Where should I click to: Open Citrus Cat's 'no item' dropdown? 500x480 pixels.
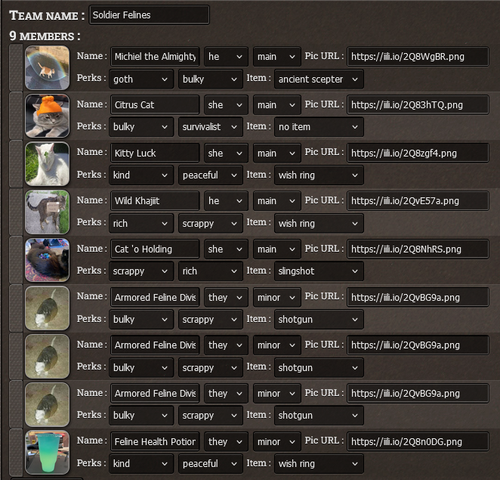319,127
